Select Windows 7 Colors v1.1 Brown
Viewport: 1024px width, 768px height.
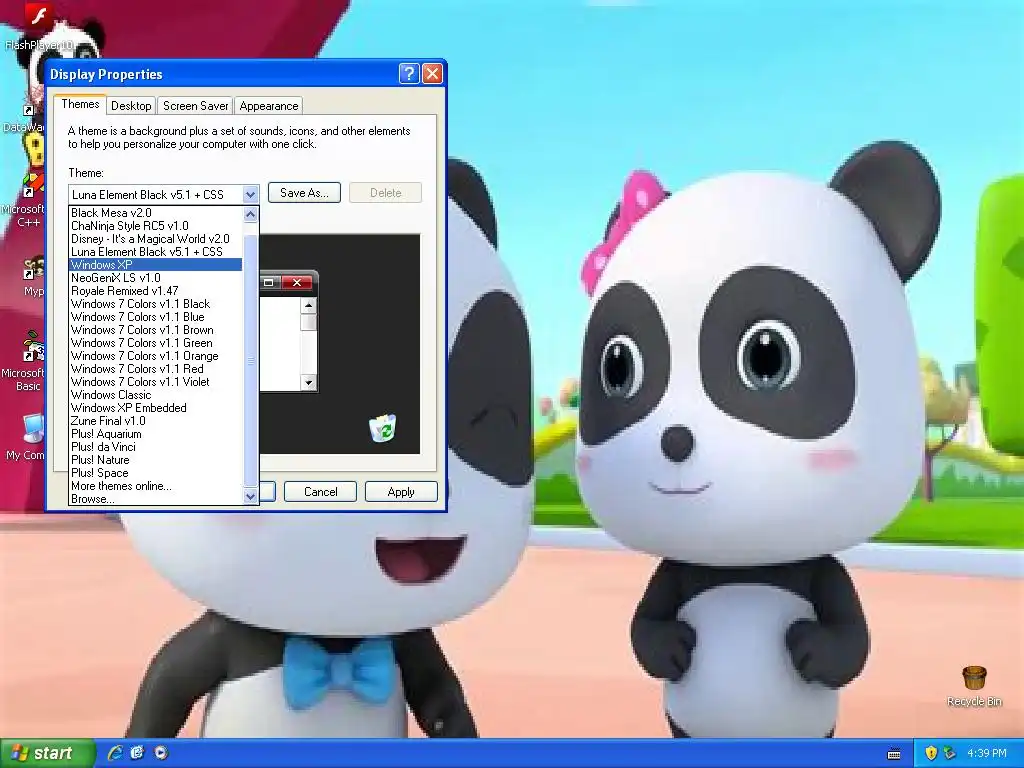coord(155,330)
